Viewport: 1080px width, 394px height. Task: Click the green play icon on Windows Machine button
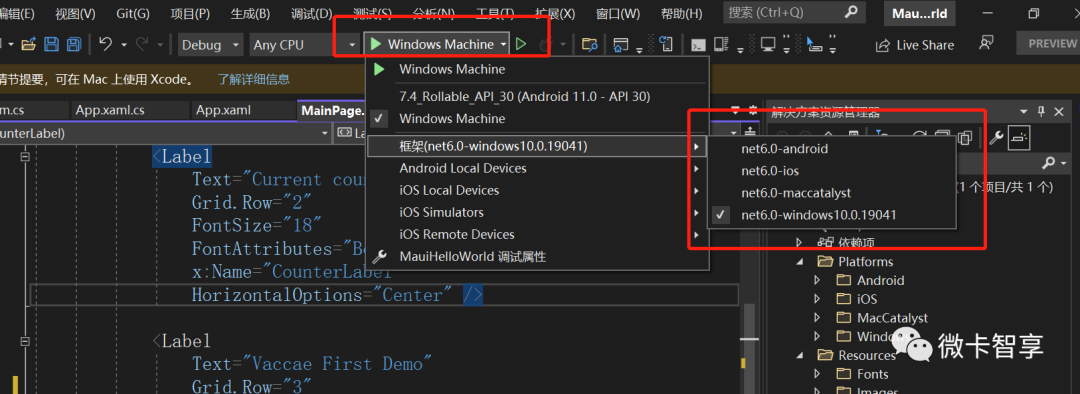[x=375, y=44]
